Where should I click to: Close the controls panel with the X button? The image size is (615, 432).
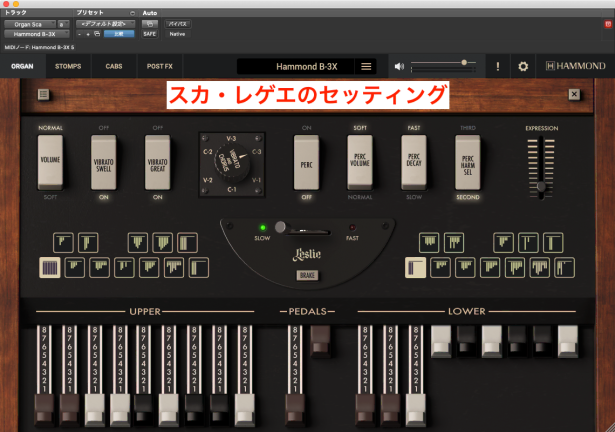pyautogui.click(x=574, y=94)
